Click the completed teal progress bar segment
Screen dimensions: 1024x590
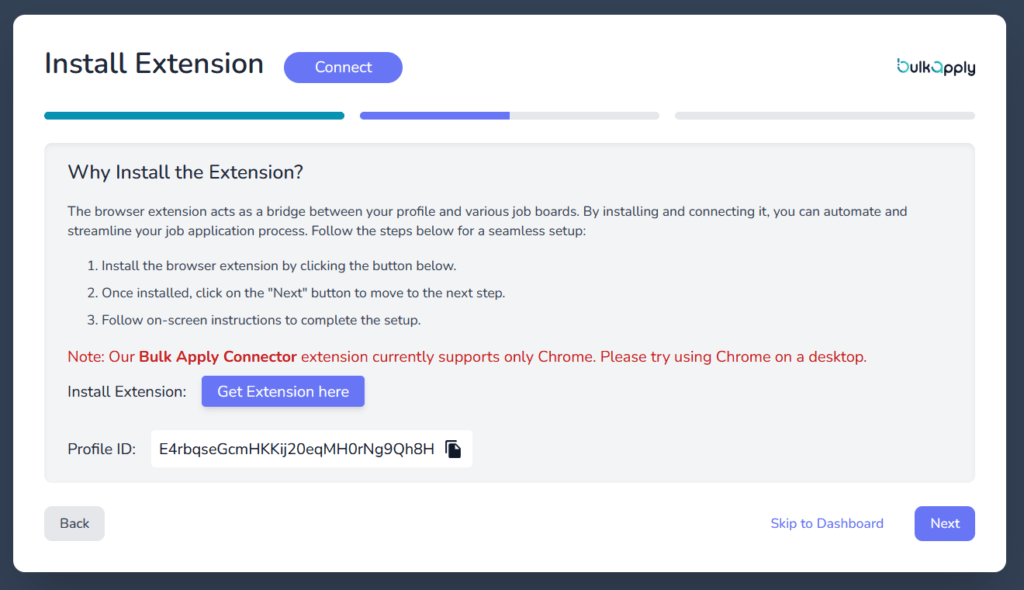click(194, 116)
